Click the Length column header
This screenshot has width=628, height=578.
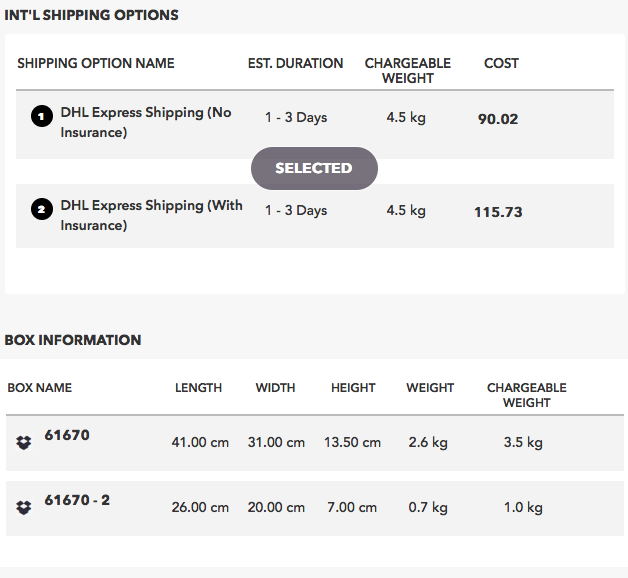coord(198,388)
